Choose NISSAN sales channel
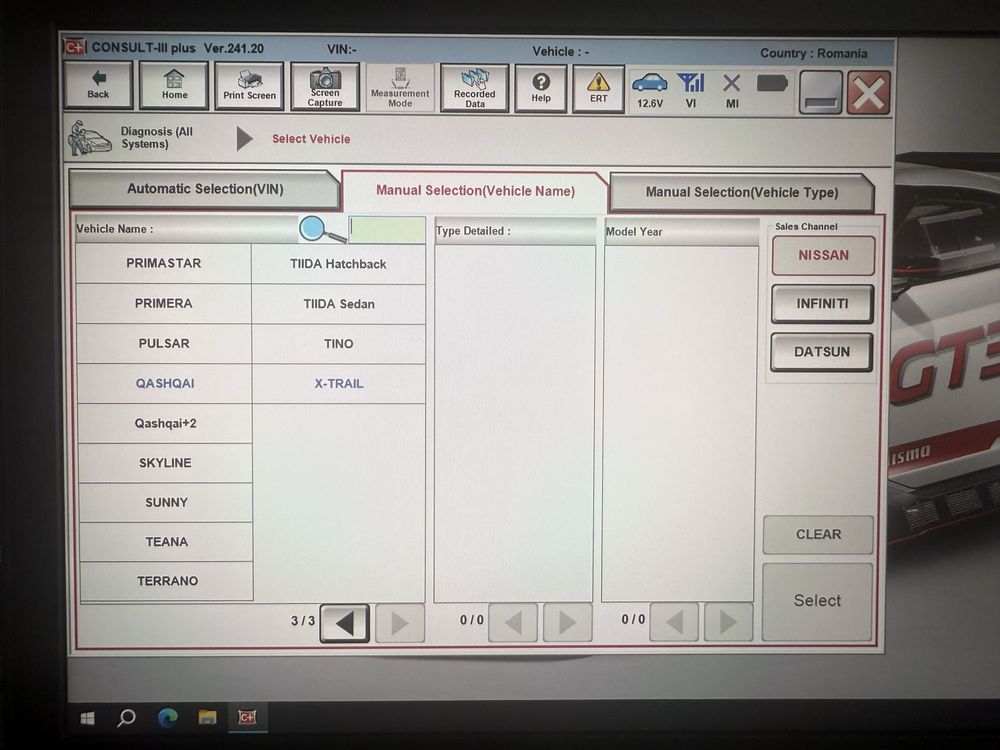 823,256
